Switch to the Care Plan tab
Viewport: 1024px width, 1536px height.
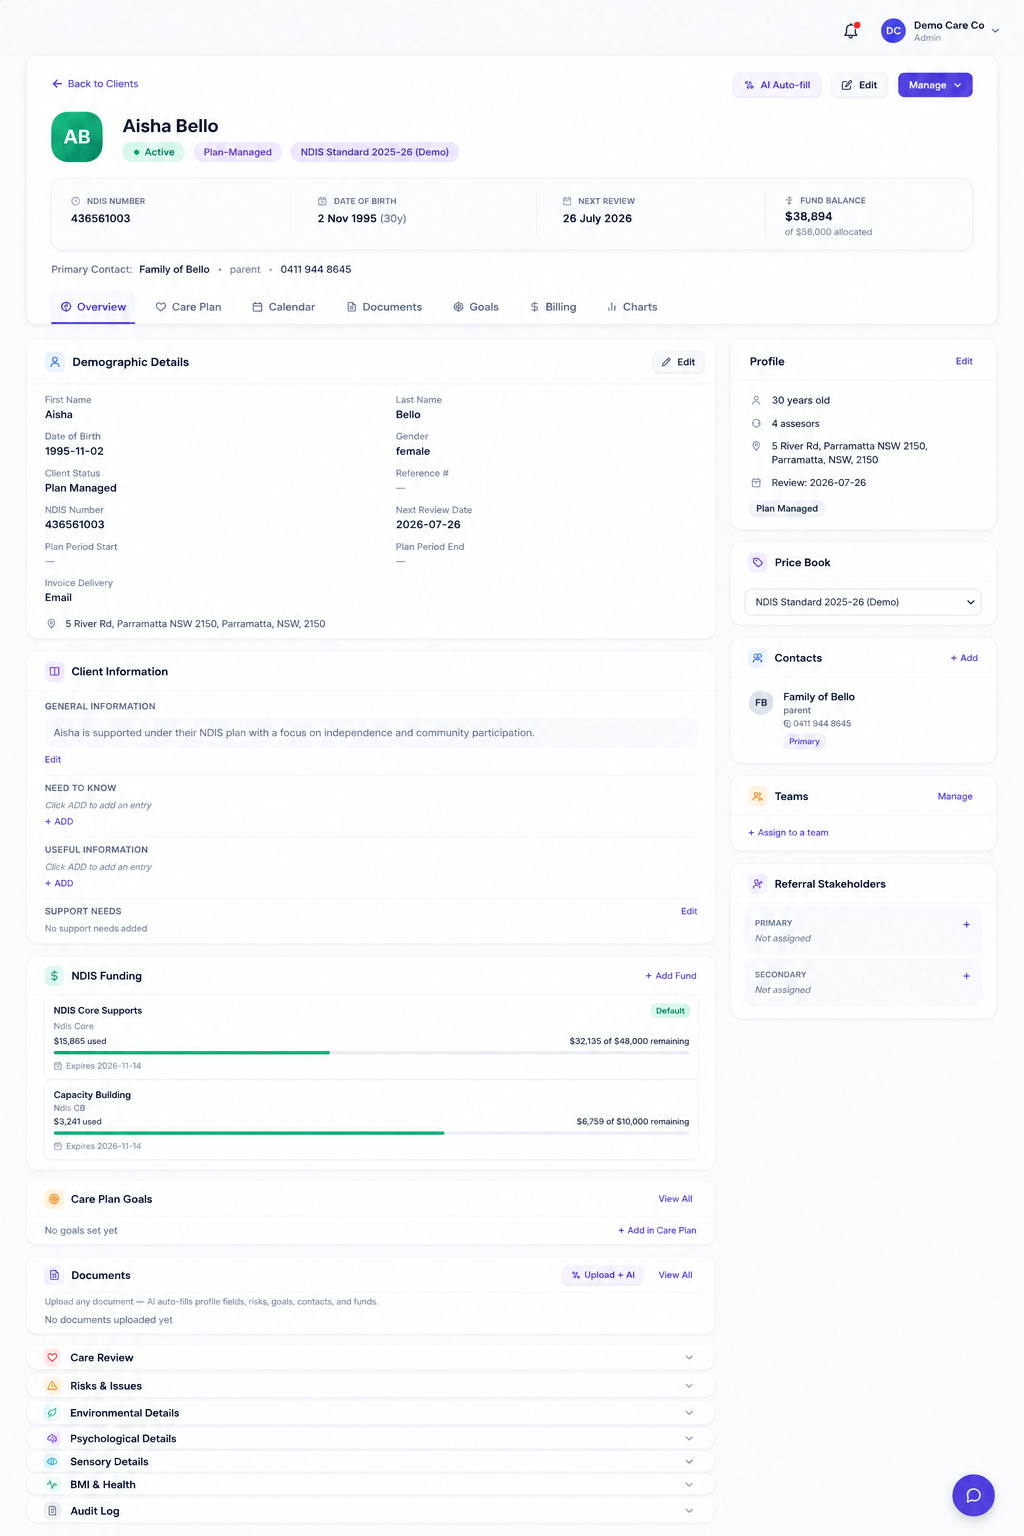coord(188,307)
